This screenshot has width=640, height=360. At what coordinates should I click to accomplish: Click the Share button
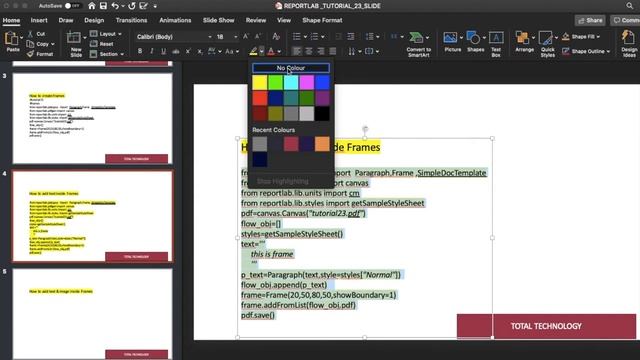click(x=590, y=20)
